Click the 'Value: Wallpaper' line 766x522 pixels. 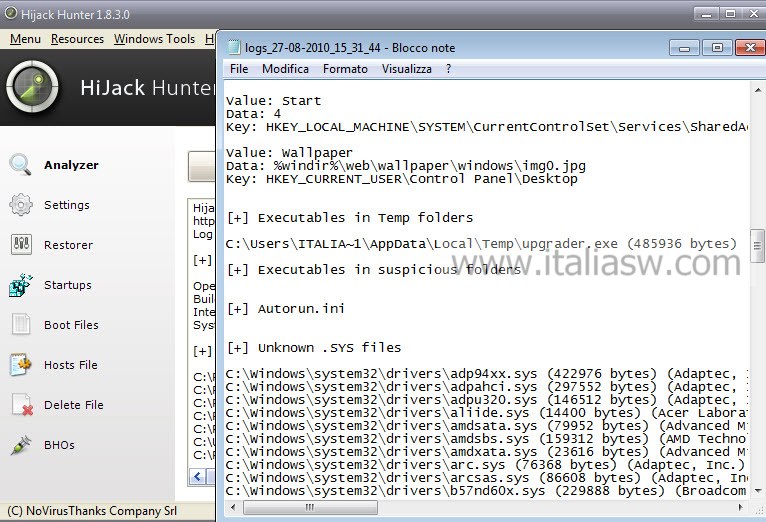tap(289, 153)
